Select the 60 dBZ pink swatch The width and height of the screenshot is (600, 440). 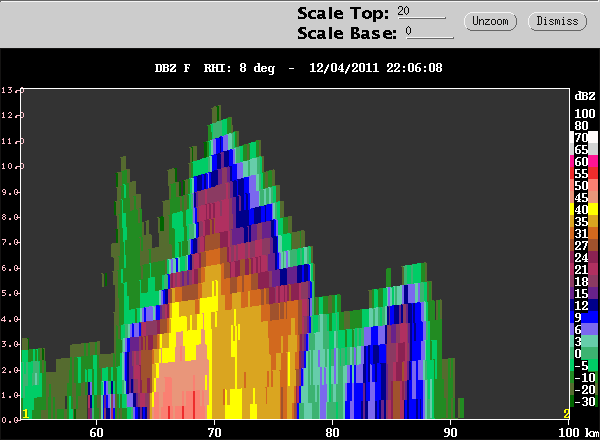coord(584,161)
